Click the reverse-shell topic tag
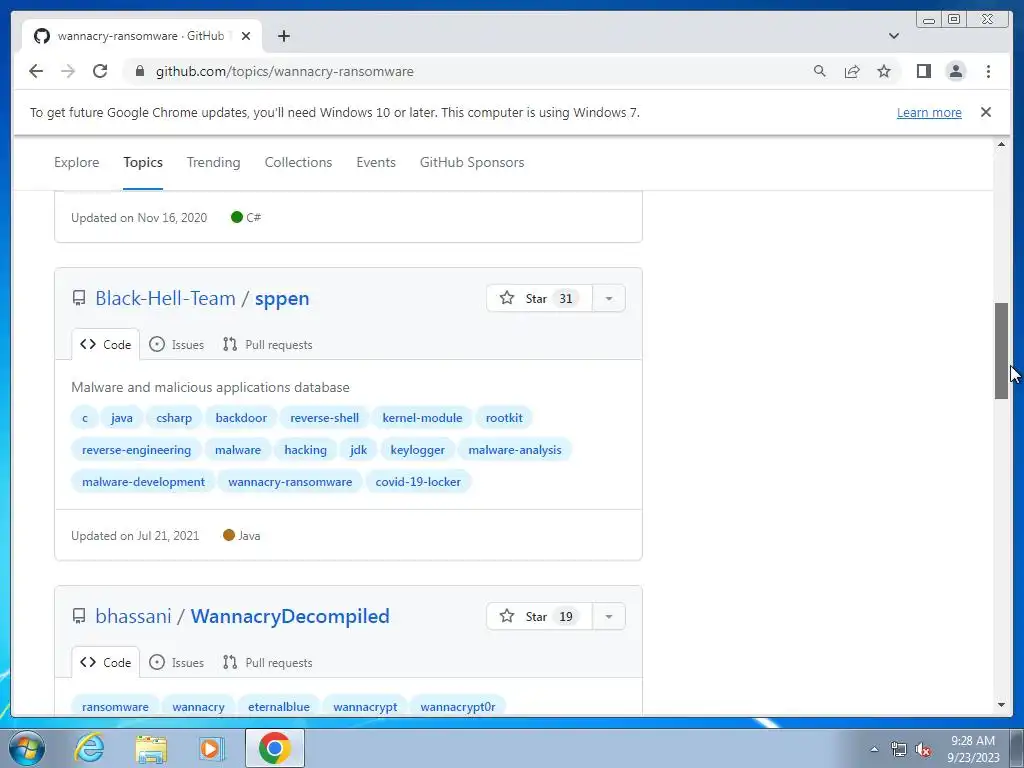The height and width of the screenshot is (768, 1024). (325, 418)
